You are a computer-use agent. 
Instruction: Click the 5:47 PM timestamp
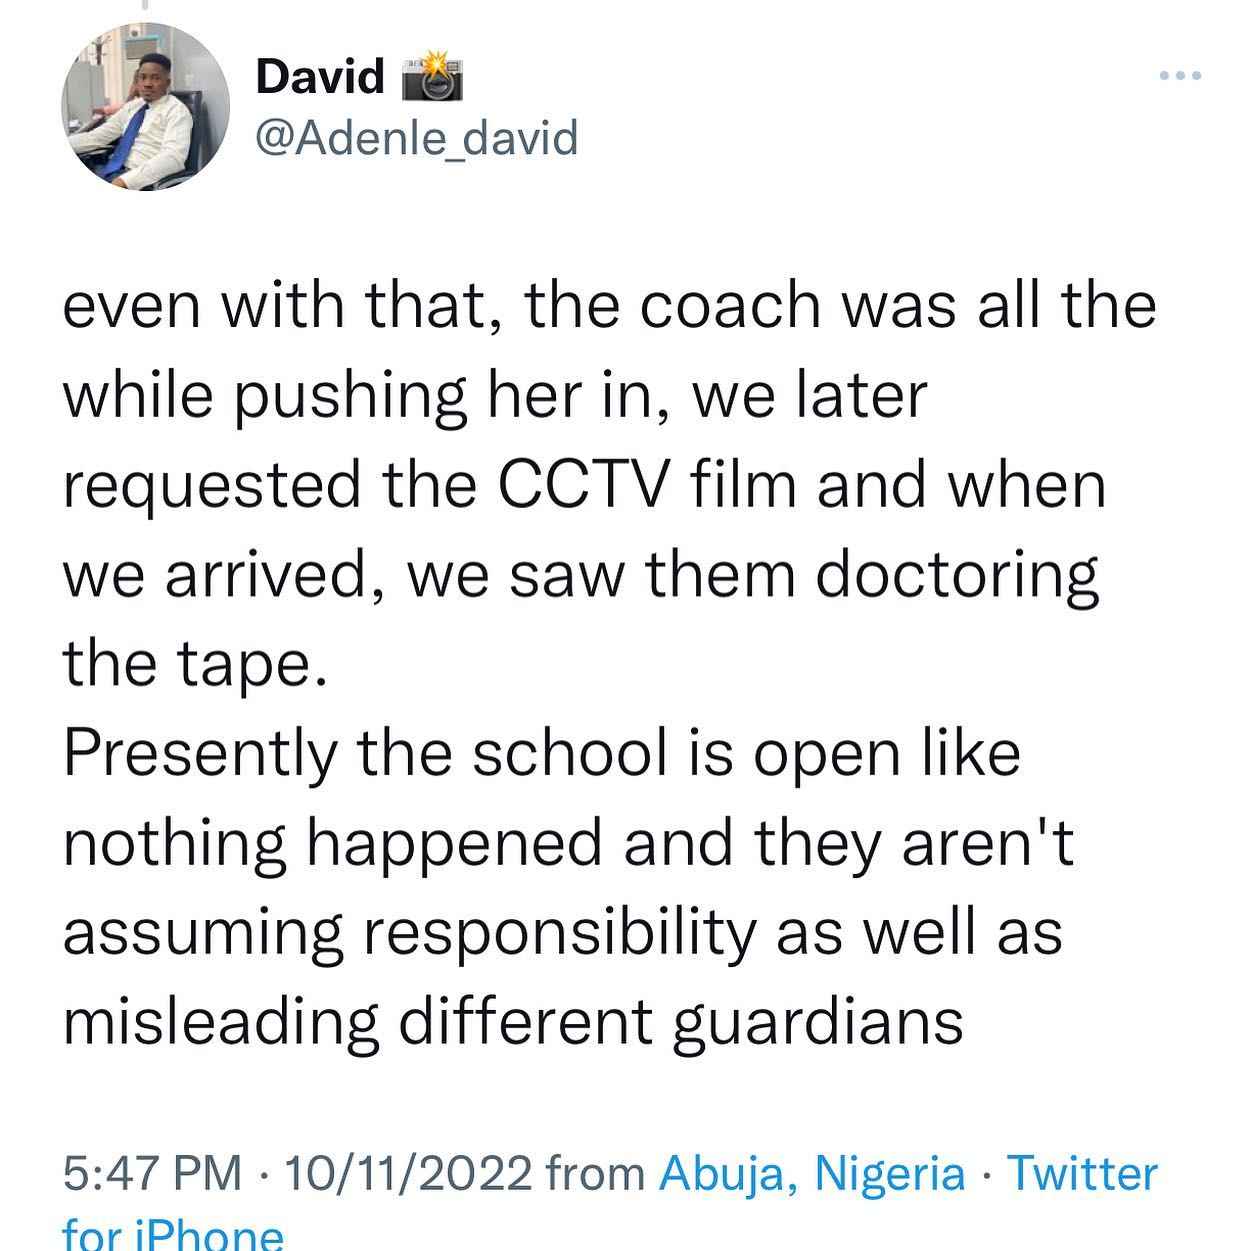pyautogui.click(x=152, y=1174)
